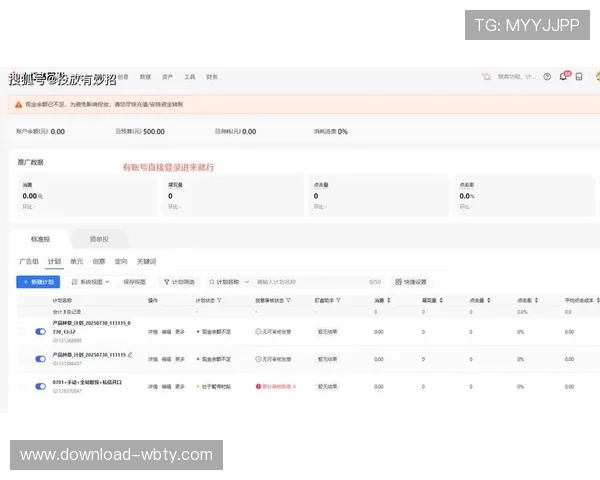The image size is (600, 480).
Task: Sort by the 点击率 column arrows
Action: point(536,300)
